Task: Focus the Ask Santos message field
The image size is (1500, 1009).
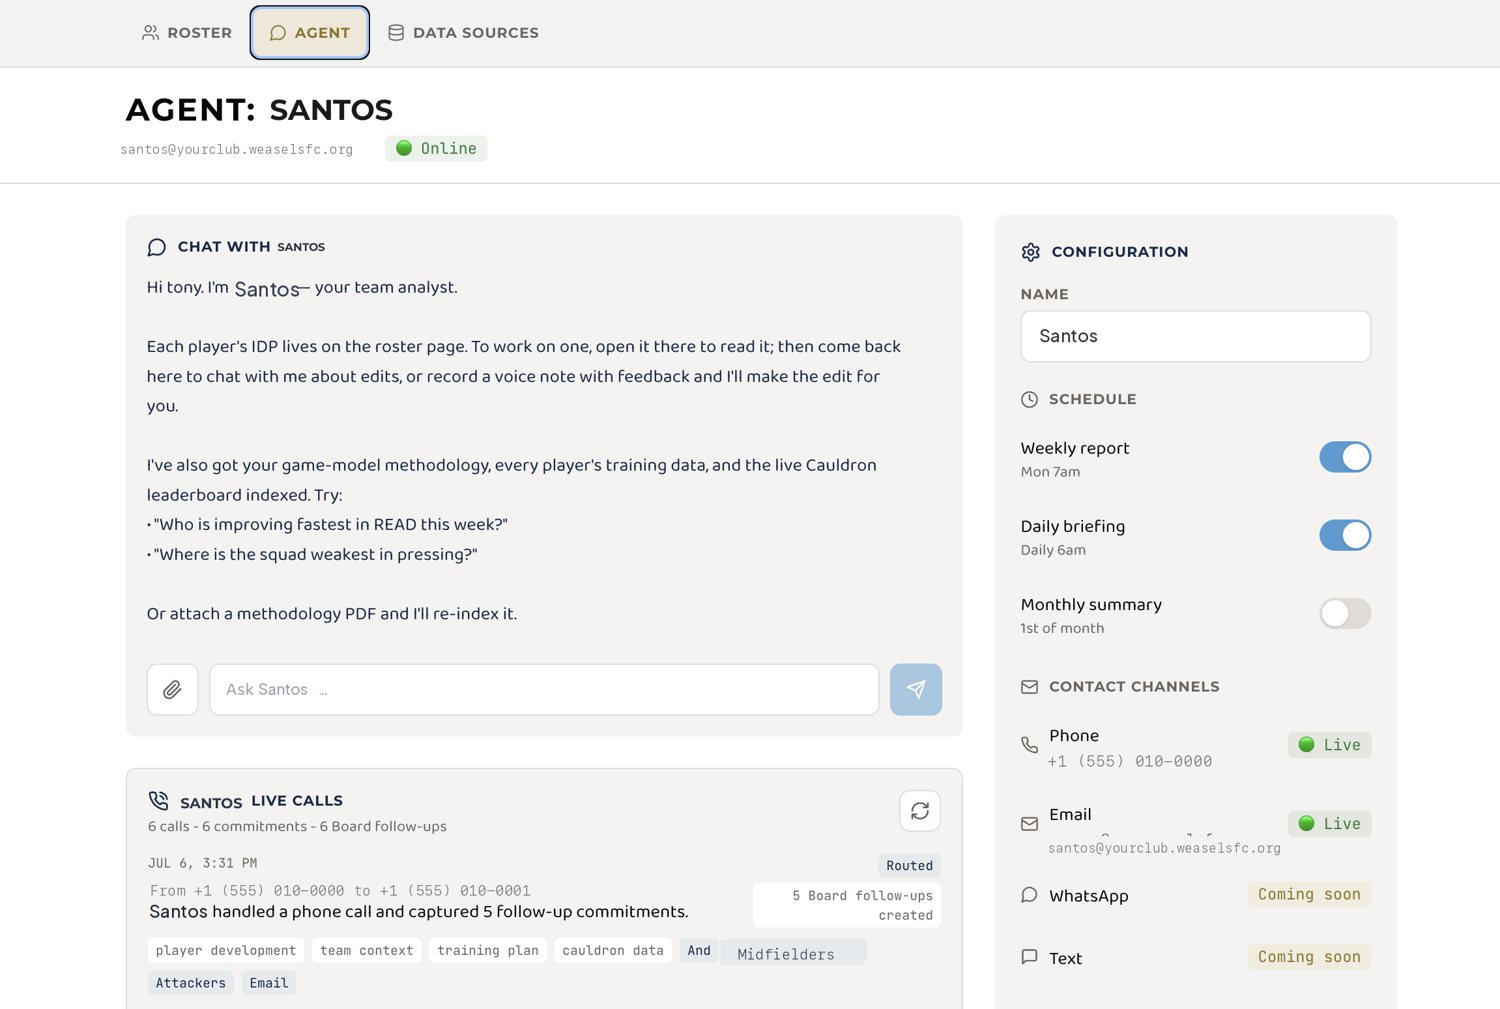Action: [544, 690]
